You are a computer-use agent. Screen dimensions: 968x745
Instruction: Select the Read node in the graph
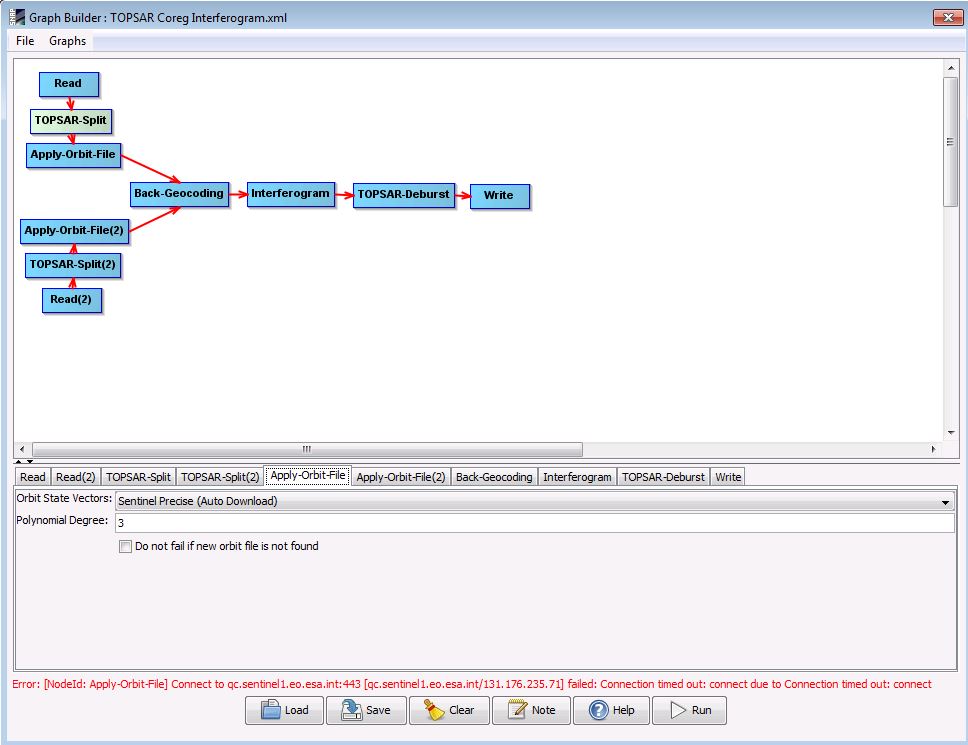[x=69, y=84]
